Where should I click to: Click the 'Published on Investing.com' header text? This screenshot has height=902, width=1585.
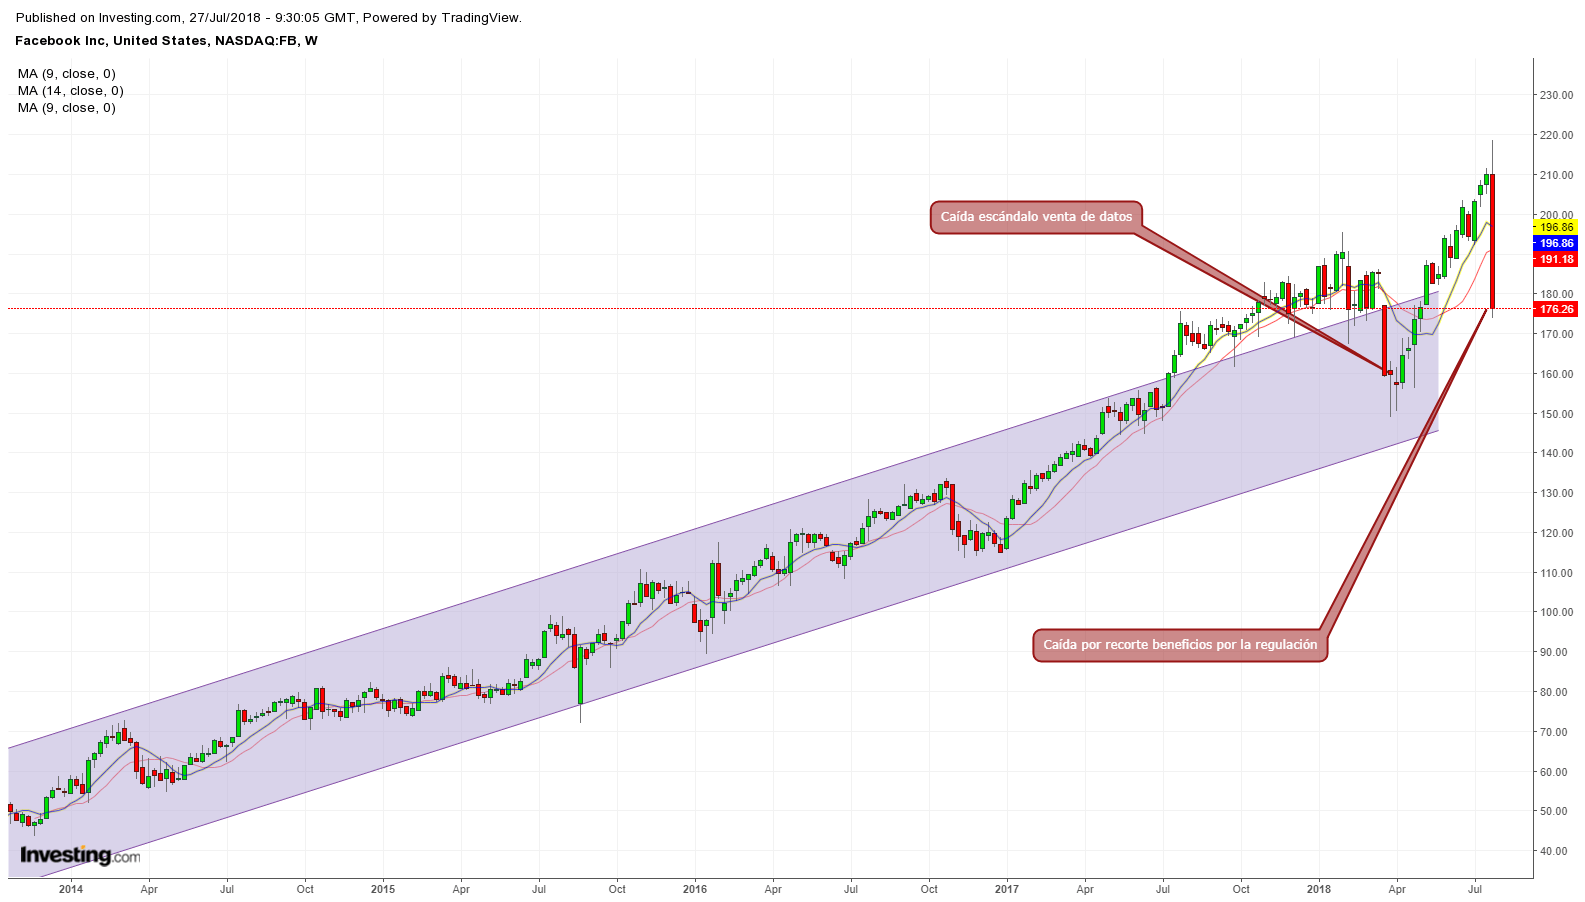point(268,18)
